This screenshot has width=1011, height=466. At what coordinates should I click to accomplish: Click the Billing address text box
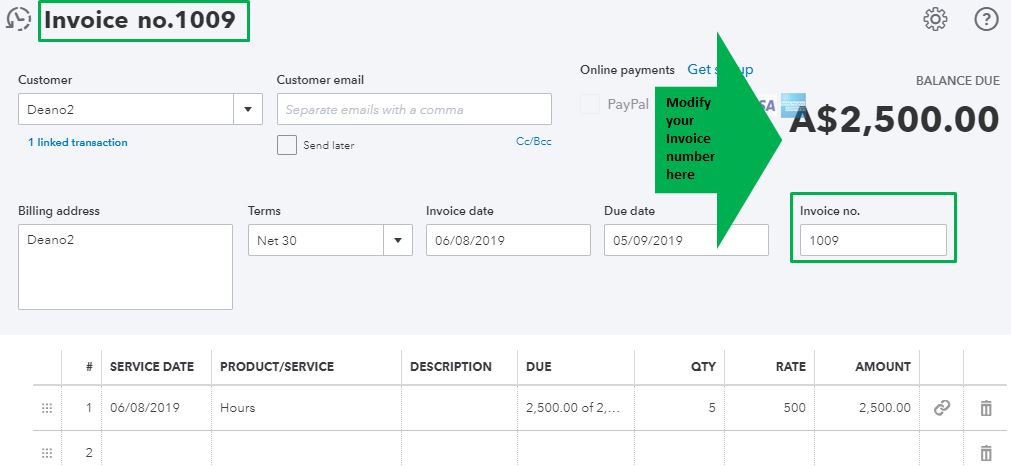pyautogui.click(x=125, y=267)
